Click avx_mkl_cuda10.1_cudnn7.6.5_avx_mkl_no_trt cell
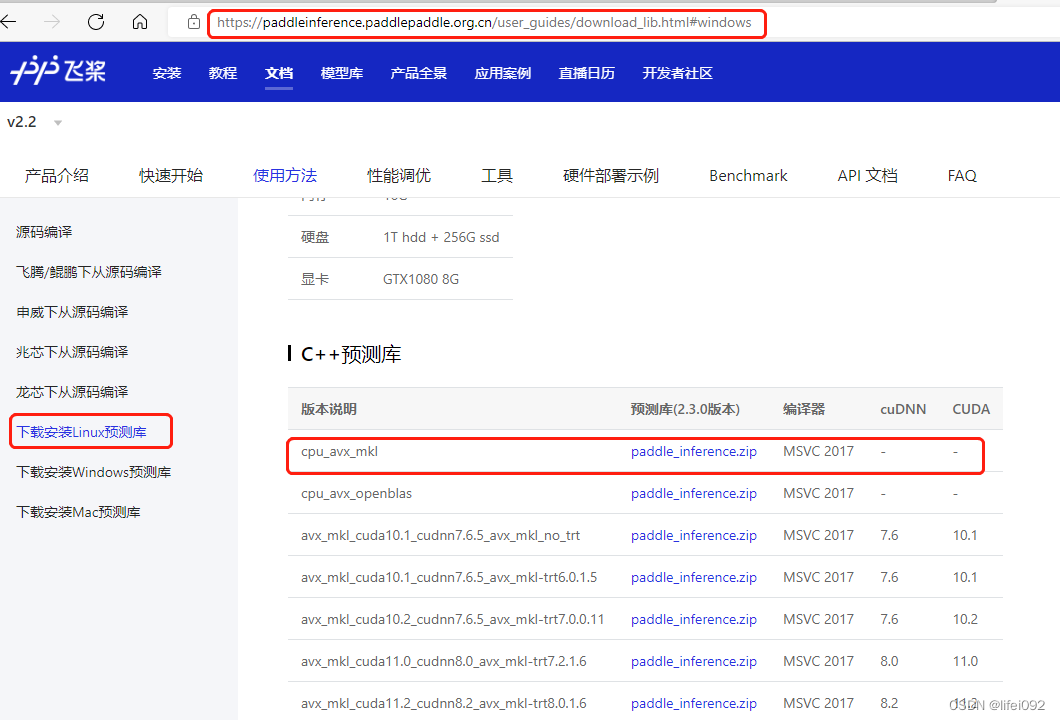 (440, 535)
